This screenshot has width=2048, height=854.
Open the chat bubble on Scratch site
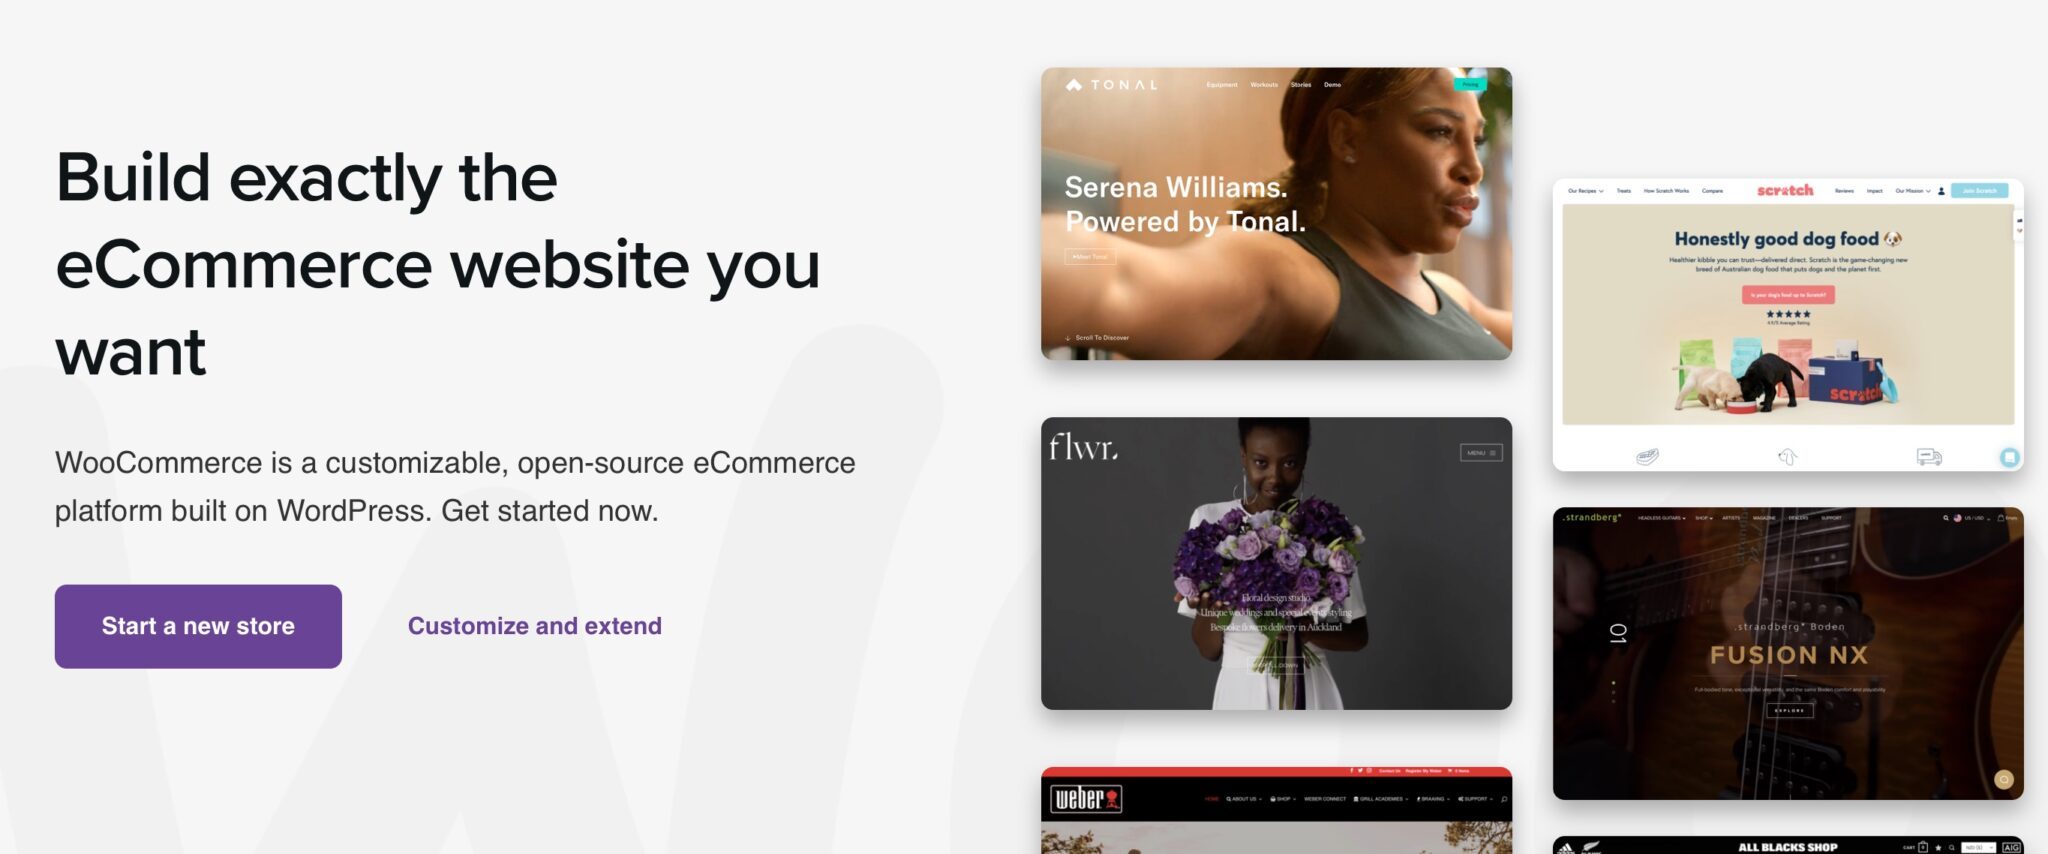point(2009,457)
